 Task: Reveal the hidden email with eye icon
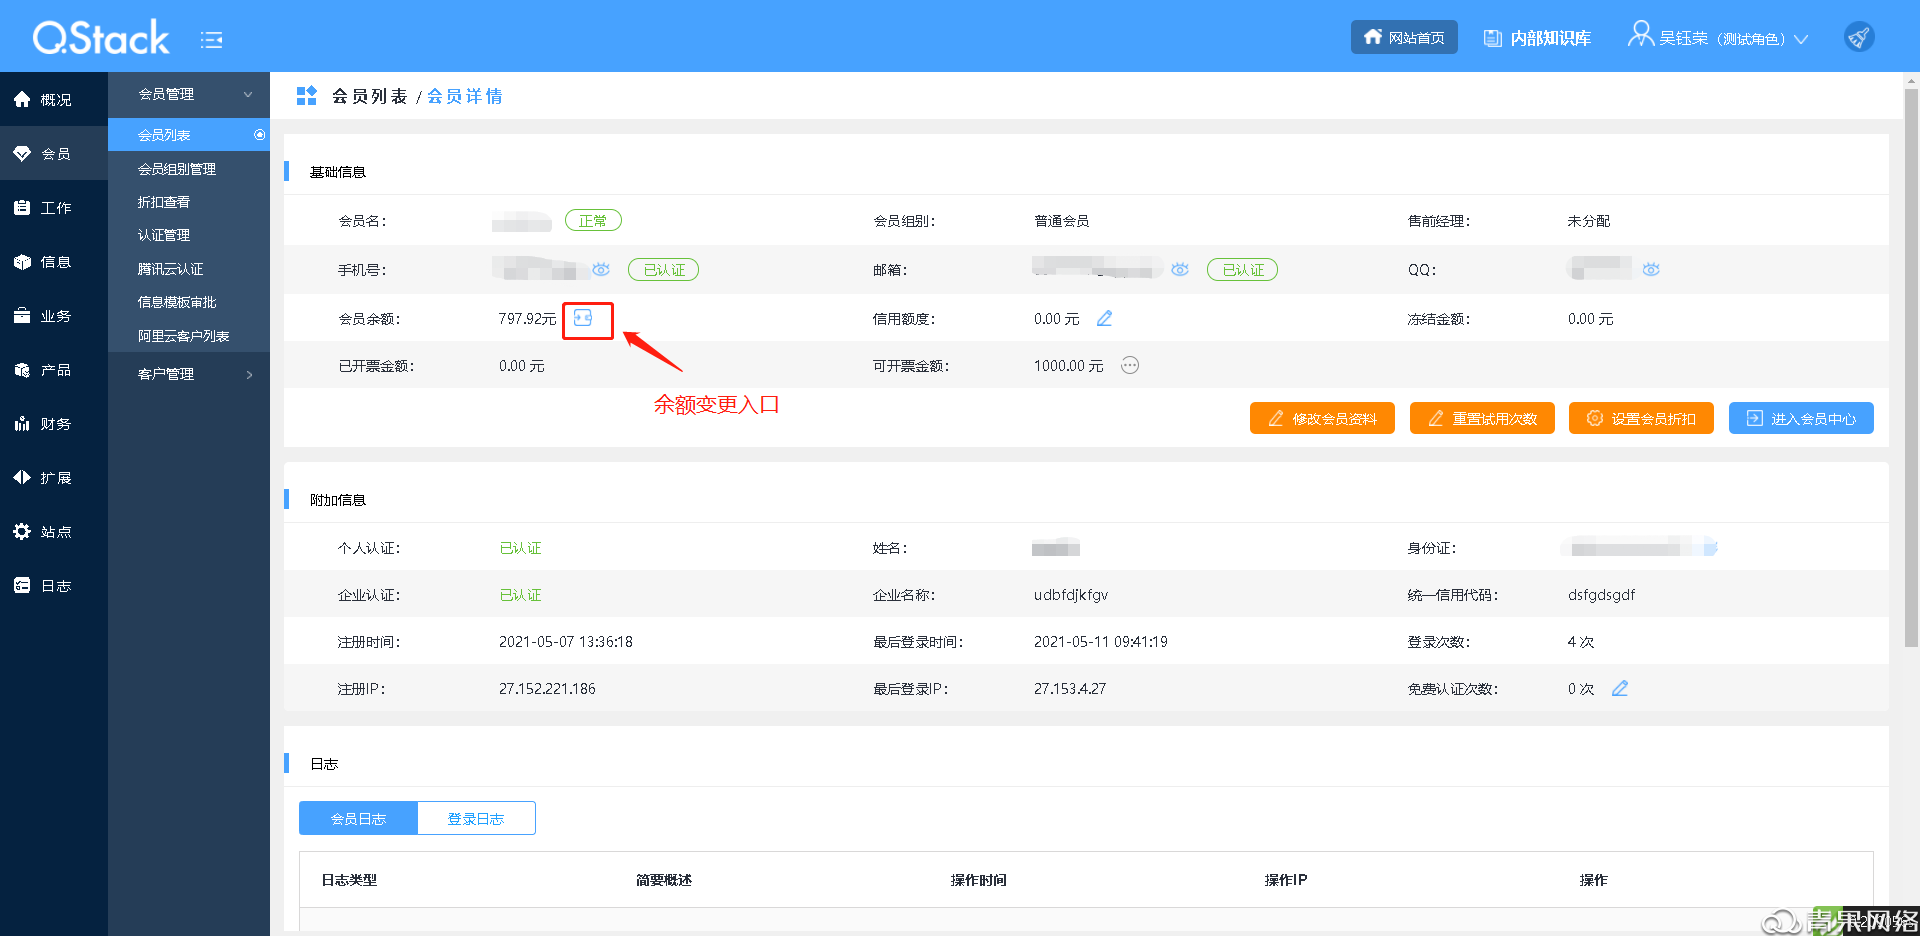(x=1180, y=269)
